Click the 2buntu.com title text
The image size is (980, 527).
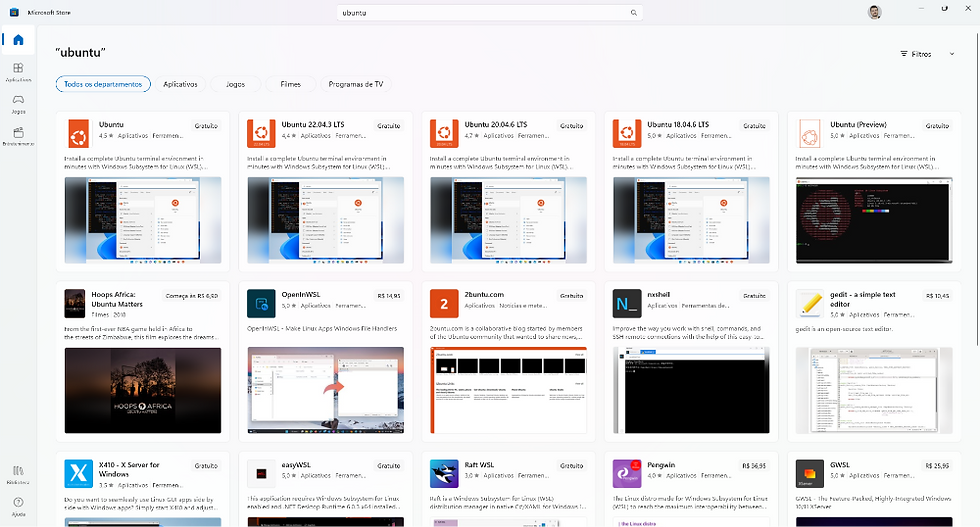[484, 294]
